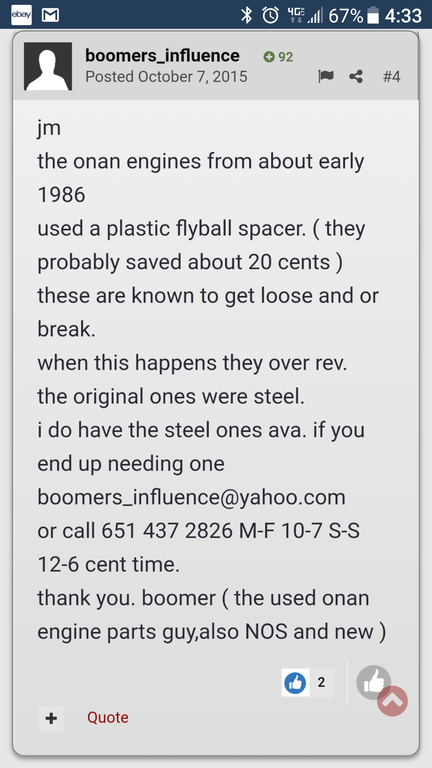Viewport: 432px width, 768px height.
Task: Toggle multiquote plus button
Action: (51, 719)
